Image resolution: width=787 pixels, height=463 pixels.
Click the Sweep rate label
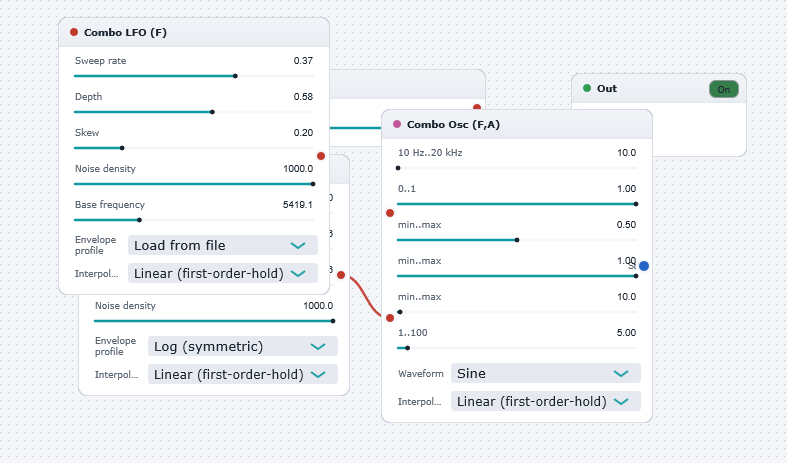click(x=100, y=61)
